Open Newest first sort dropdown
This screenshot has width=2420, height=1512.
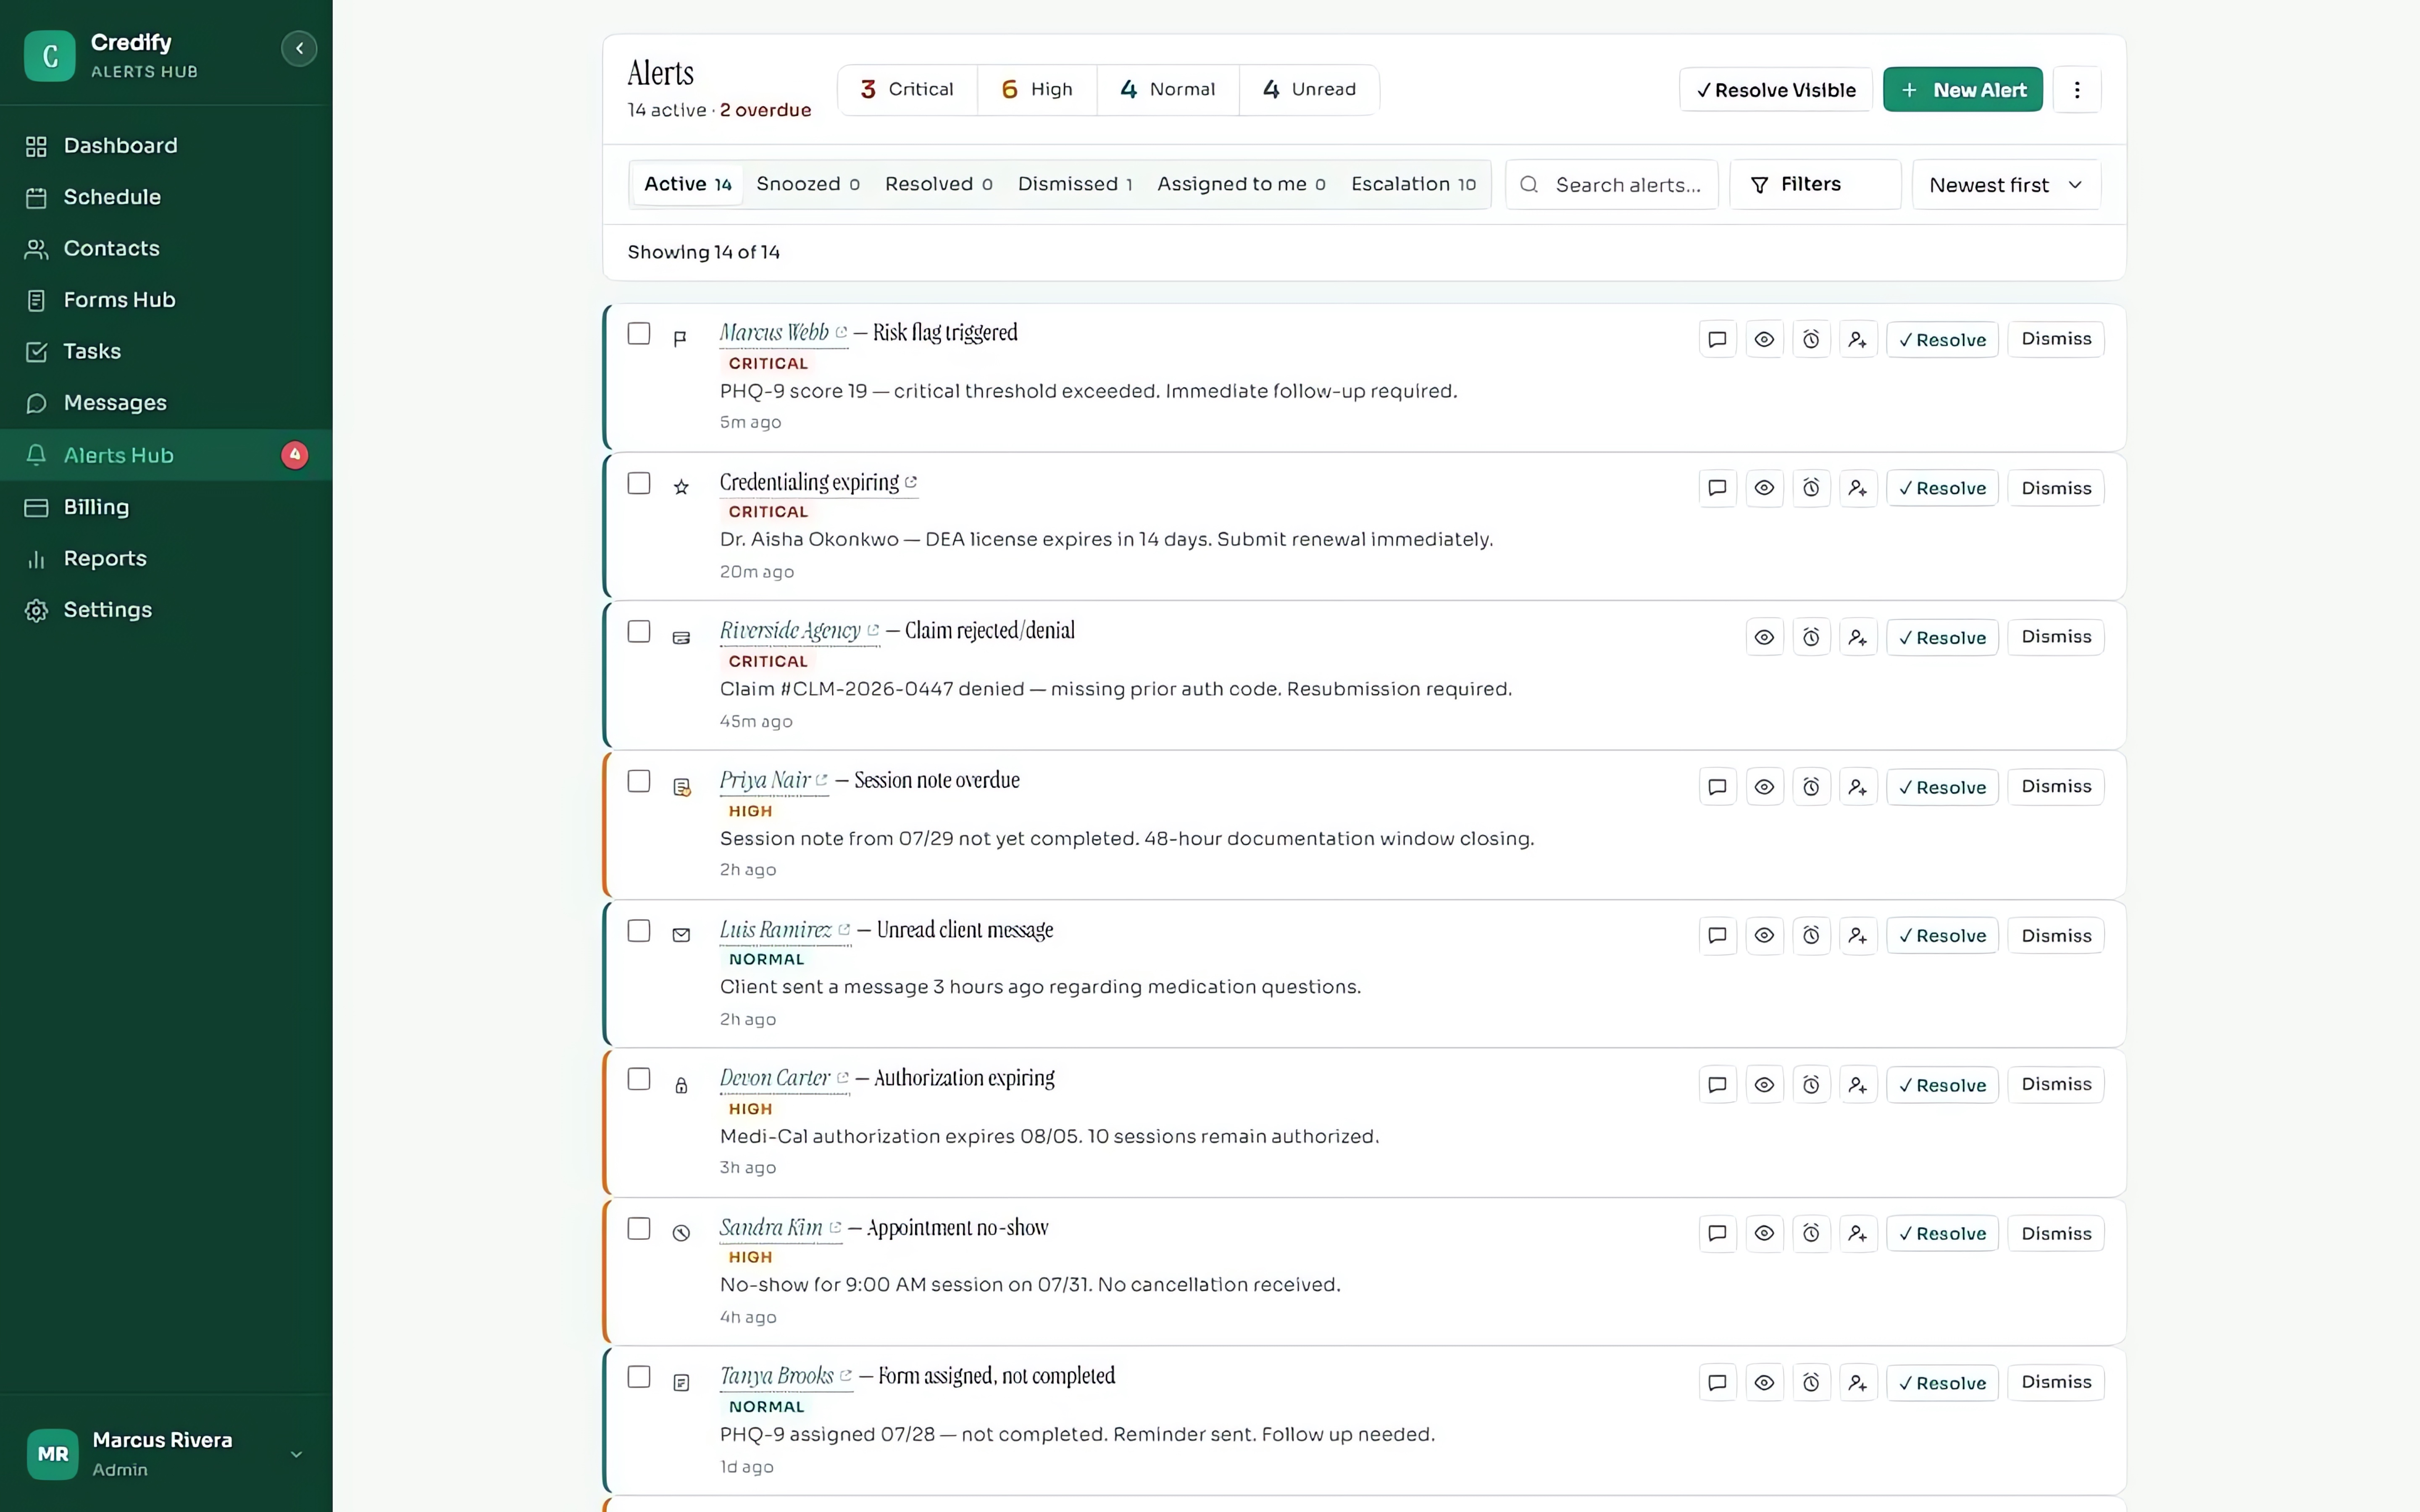click(2006, 185)
